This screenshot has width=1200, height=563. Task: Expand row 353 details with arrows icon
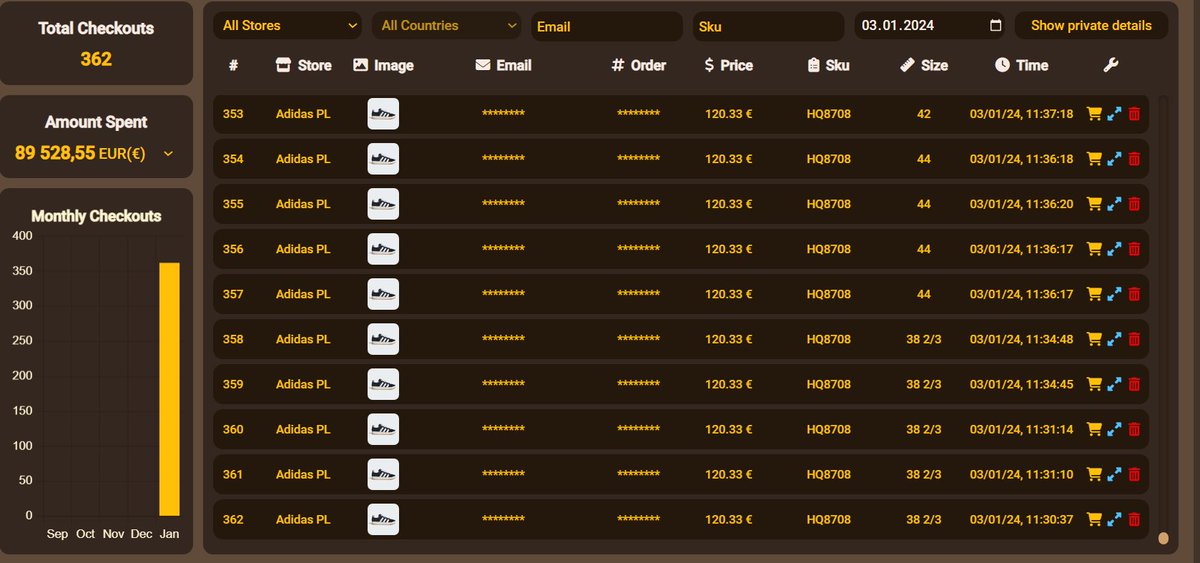tap(1115, 114)
